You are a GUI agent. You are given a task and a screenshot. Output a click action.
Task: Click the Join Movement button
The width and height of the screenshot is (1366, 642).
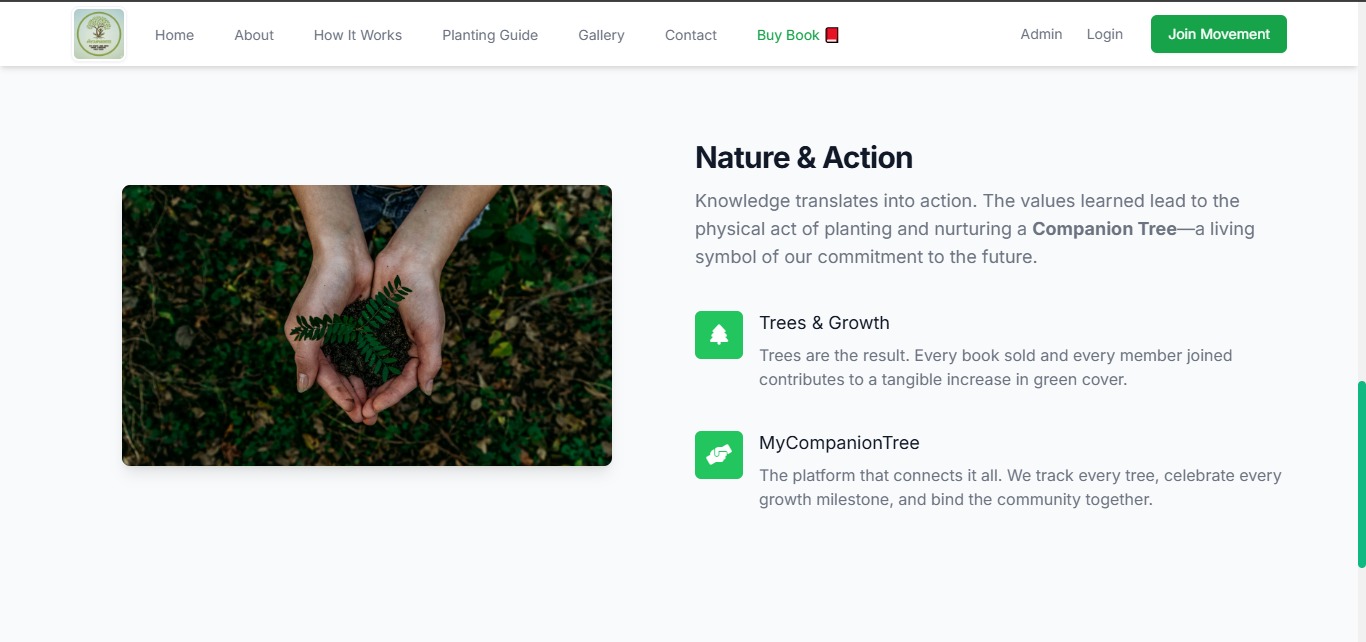1219,34
